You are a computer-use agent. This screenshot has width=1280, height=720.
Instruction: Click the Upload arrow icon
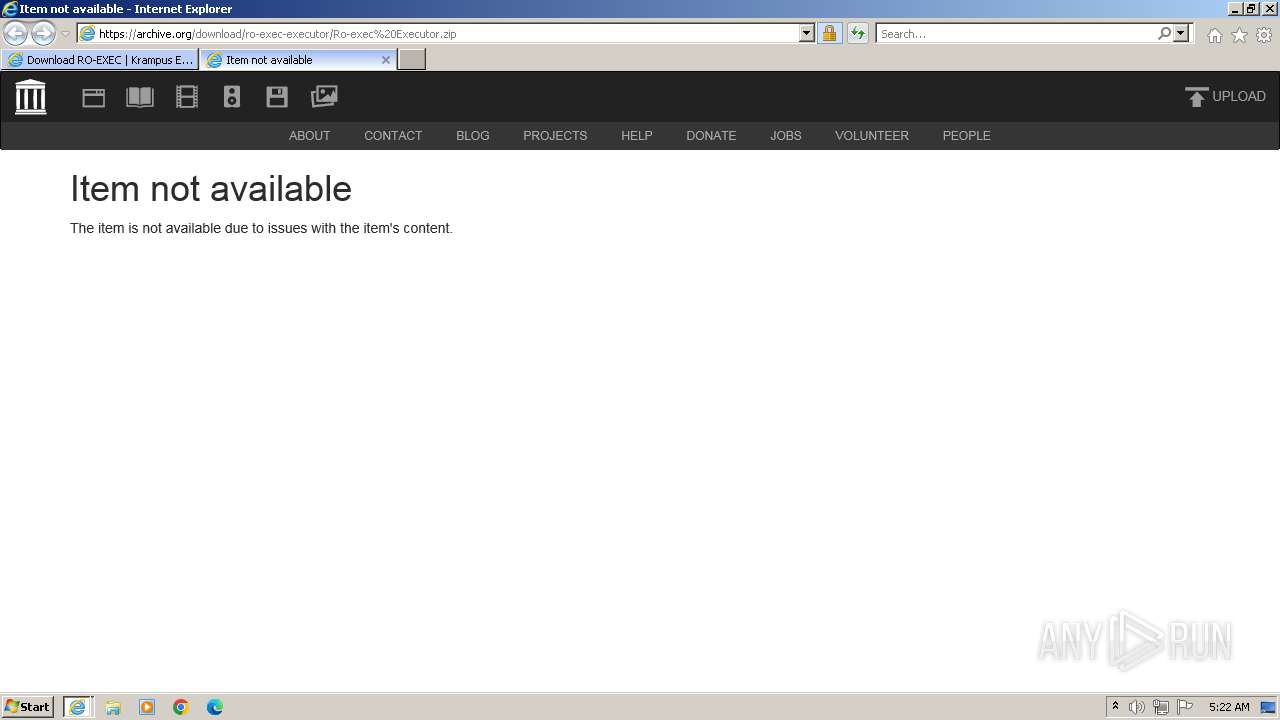coord(1197,97)
